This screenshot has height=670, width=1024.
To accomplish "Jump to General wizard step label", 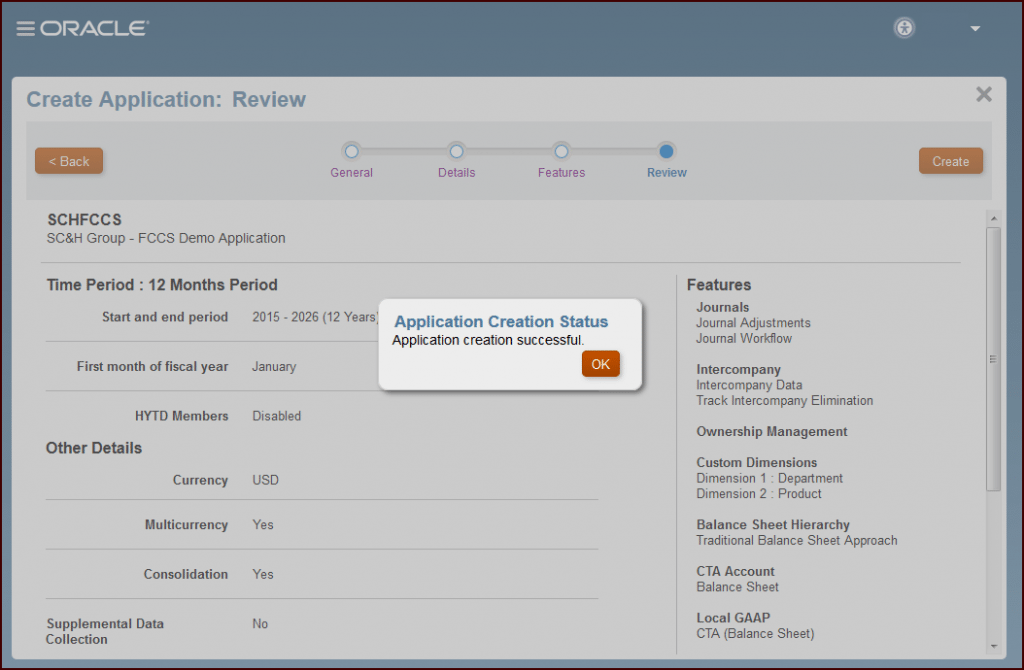I will tap(351, 172).
